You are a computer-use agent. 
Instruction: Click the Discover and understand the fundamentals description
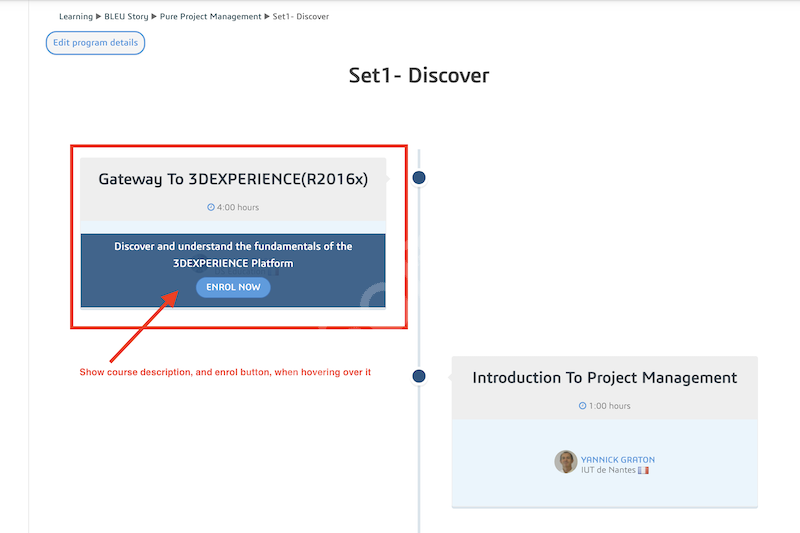[233, 255]
